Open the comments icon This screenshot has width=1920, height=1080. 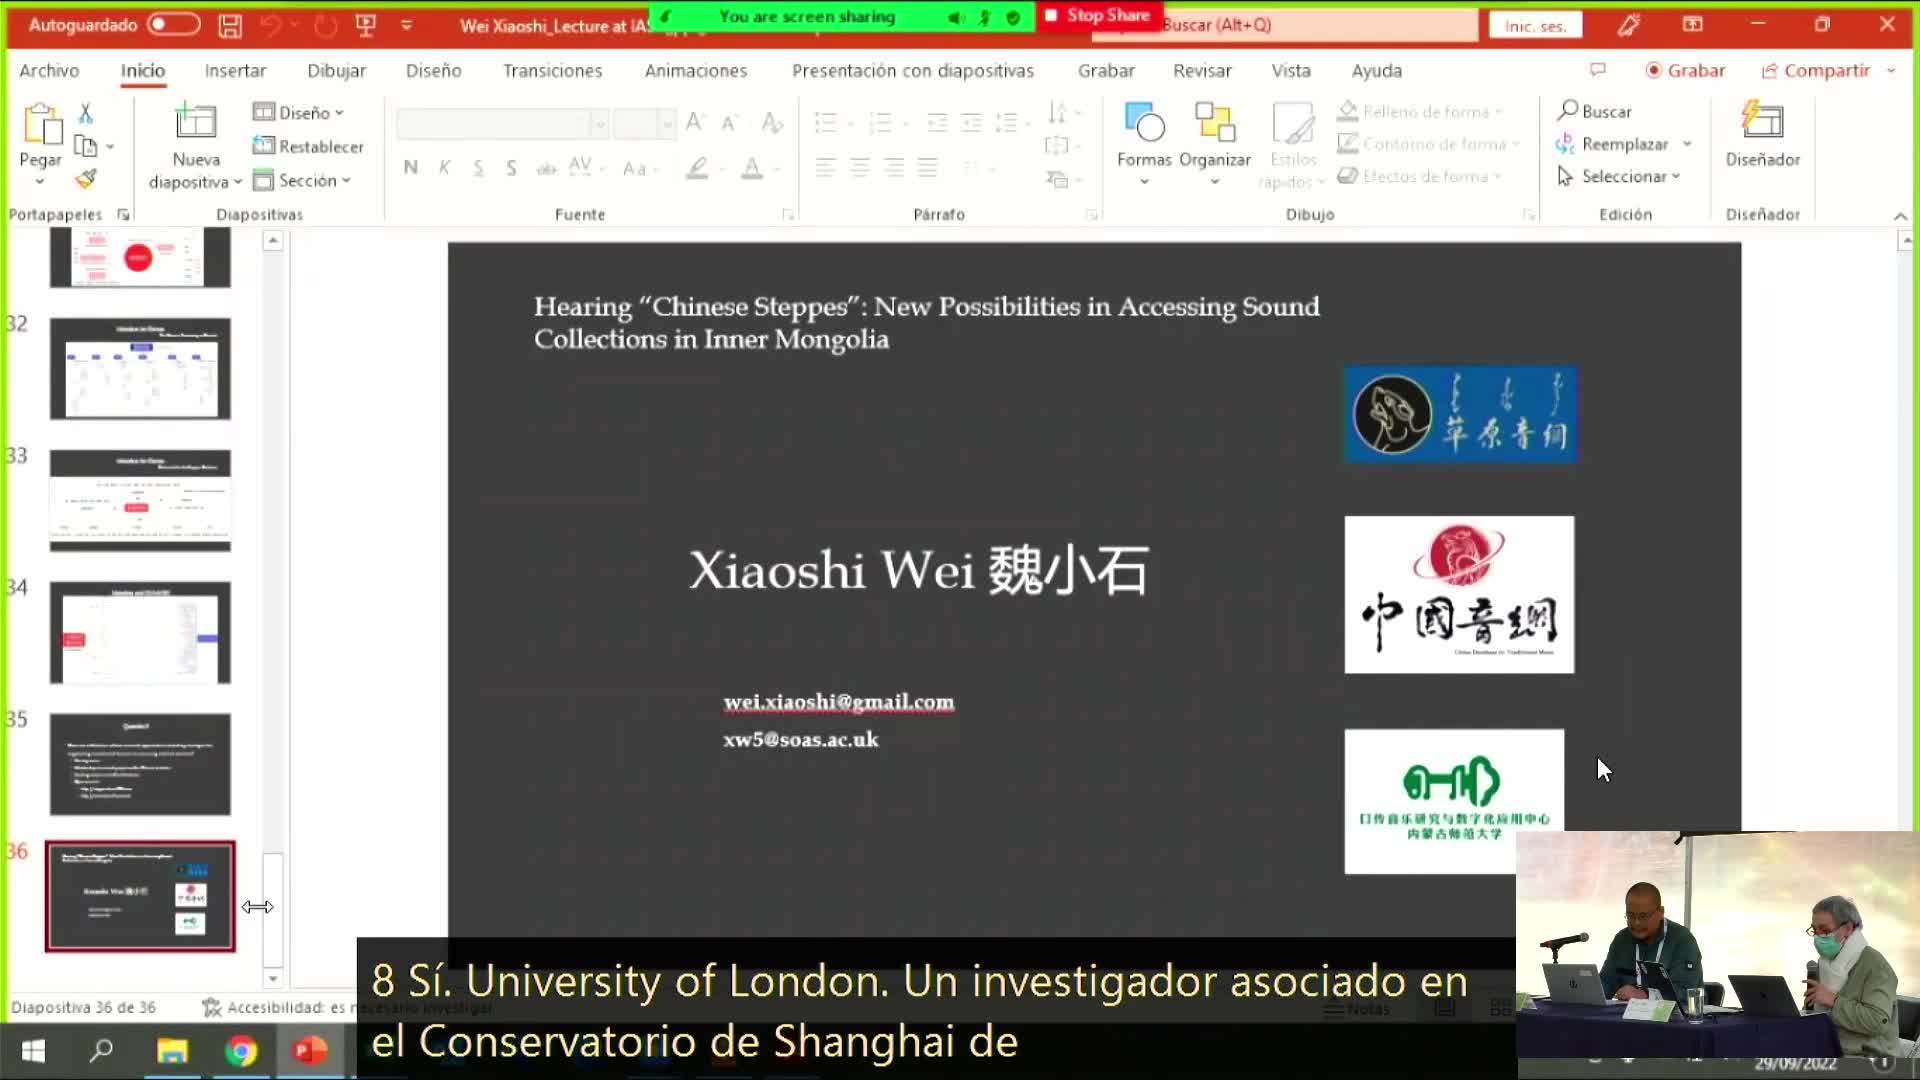coord(1597,70)
